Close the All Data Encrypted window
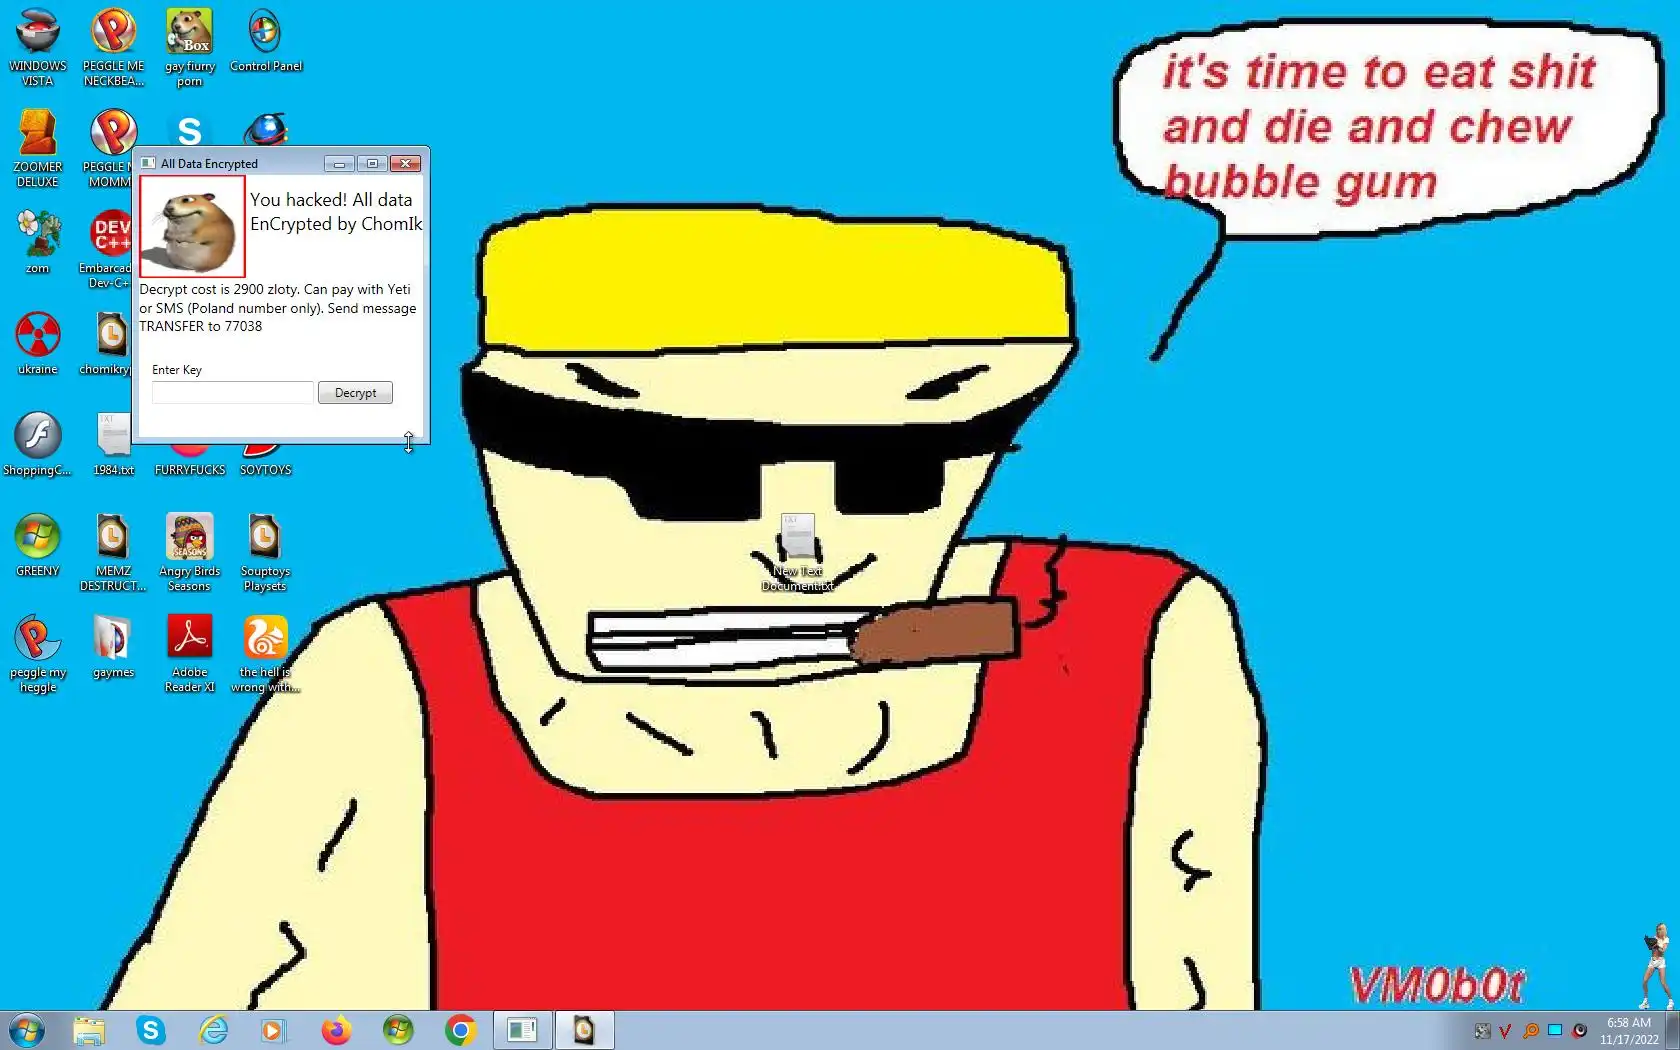This screenshot has width=1680, height=1050. click(405, 163)
